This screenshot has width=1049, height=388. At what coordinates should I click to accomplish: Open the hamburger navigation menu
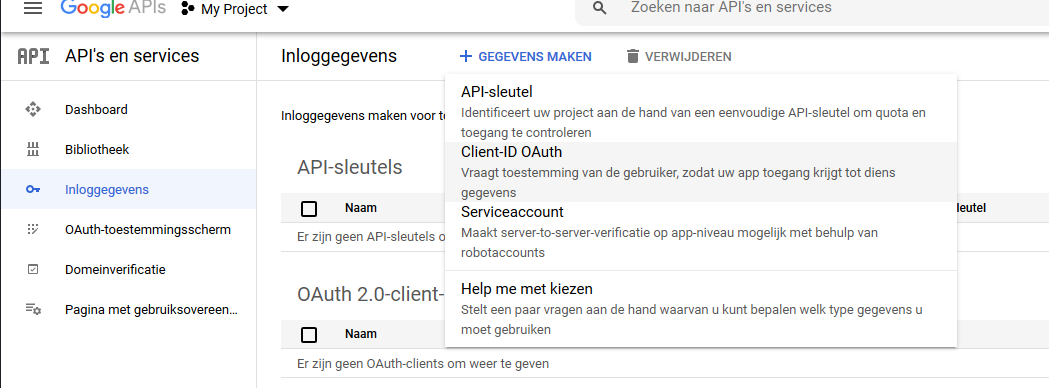click(x=33, y=9)
